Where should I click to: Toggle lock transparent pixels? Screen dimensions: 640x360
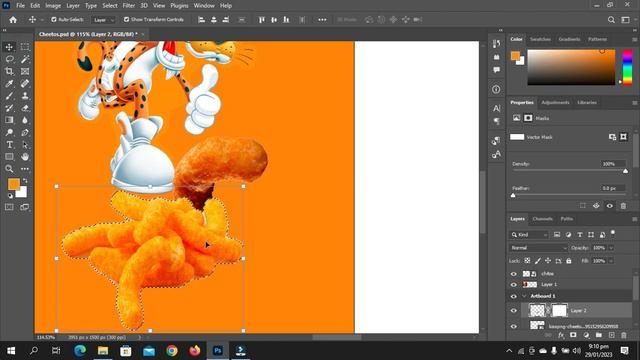pos(527,261)
